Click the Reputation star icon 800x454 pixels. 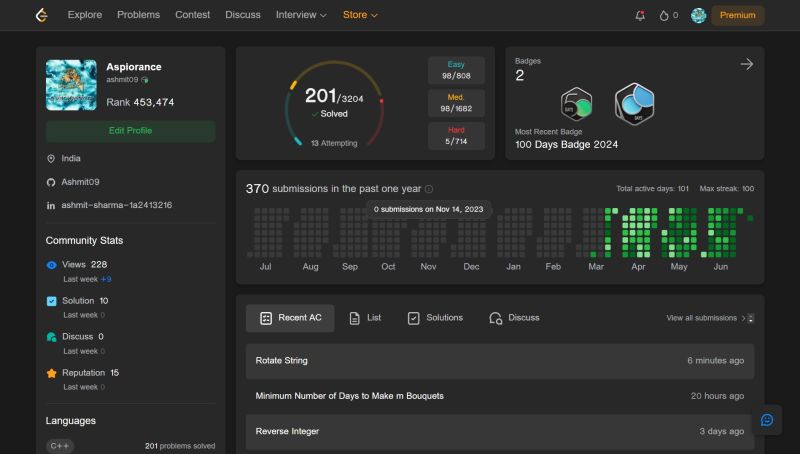[x=52, y=373]
